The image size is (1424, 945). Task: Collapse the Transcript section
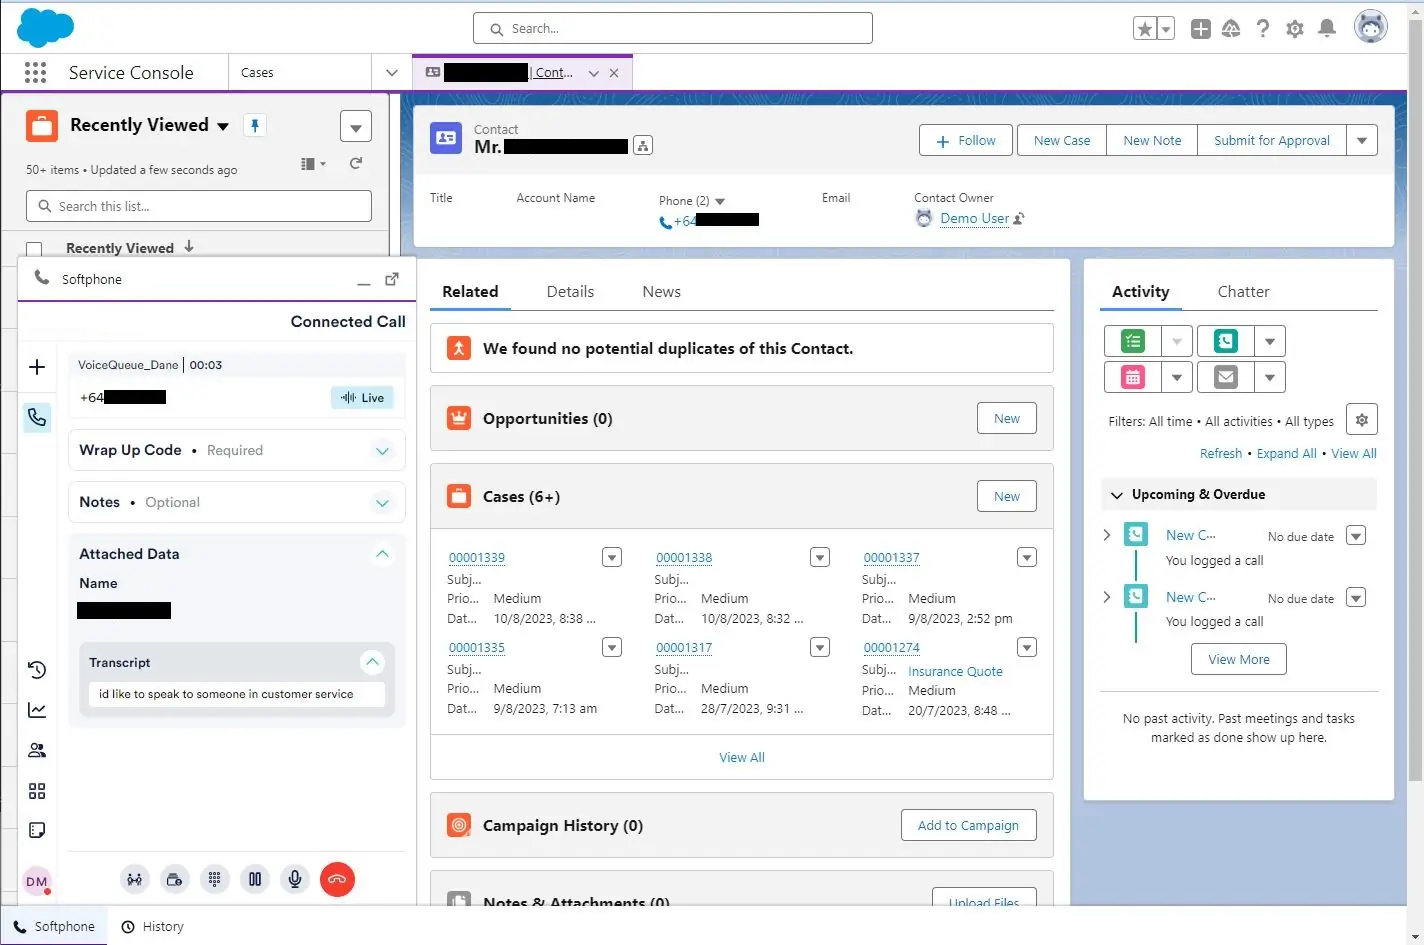click(x=372, y=662)
